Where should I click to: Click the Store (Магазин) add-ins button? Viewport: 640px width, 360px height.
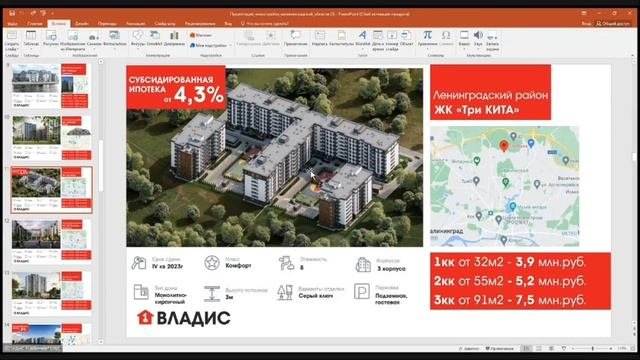coord(201,35)
